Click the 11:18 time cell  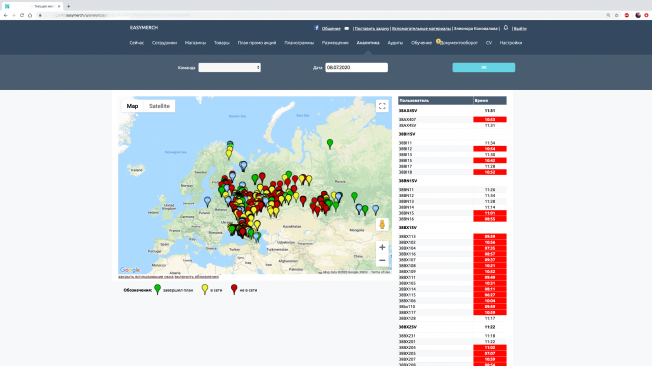pyautogui.click(x=490, y=336)
